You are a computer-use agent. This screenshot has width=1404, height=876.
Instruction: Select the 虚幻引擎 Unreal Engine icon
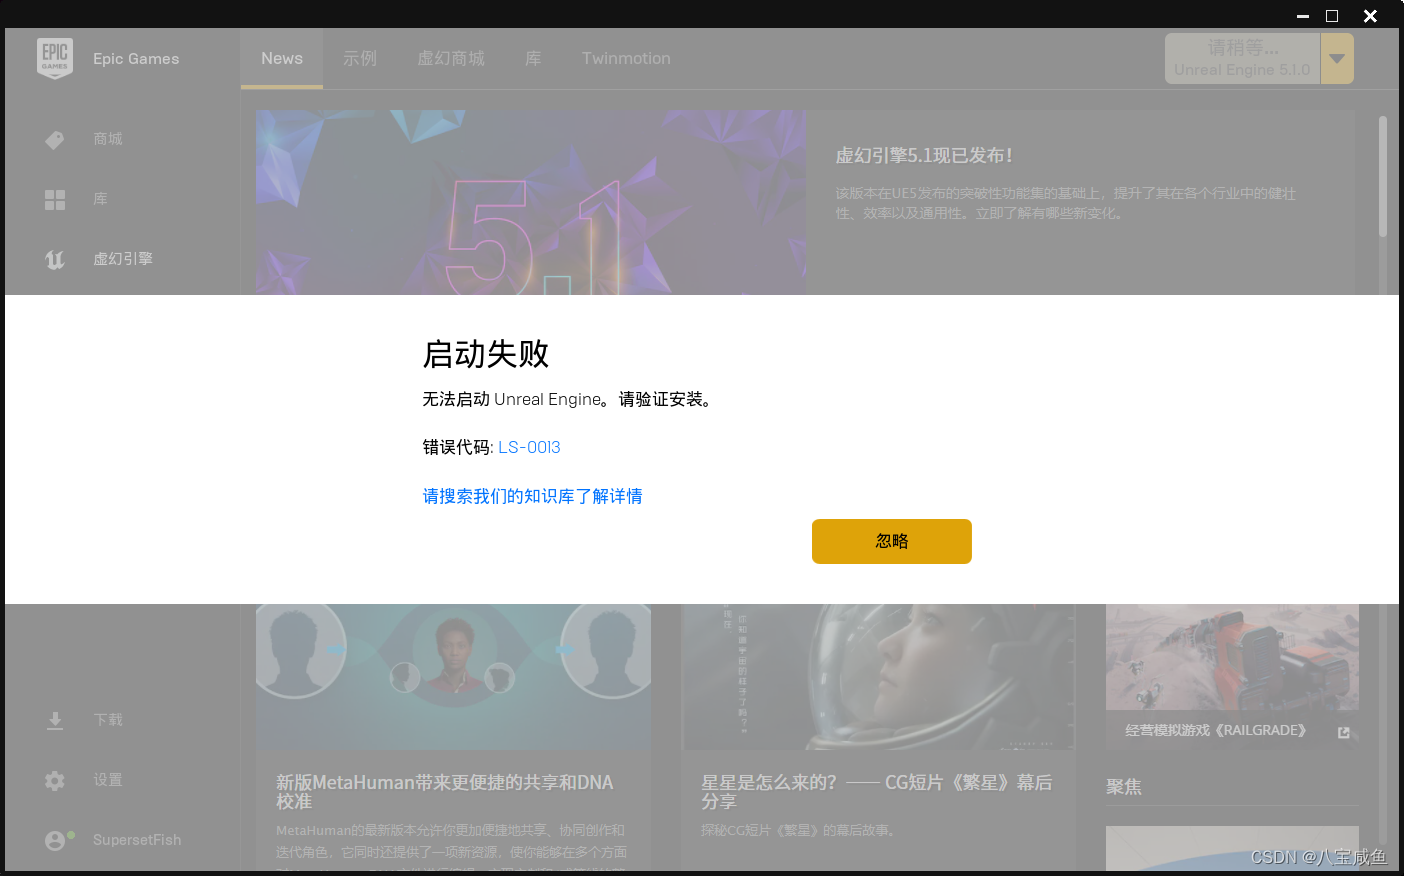pos(55,260)
